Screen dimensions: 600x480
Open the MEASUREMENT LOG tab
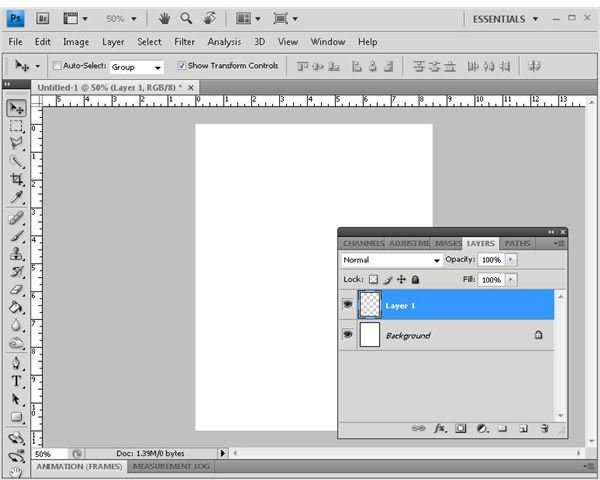point(171,466)
